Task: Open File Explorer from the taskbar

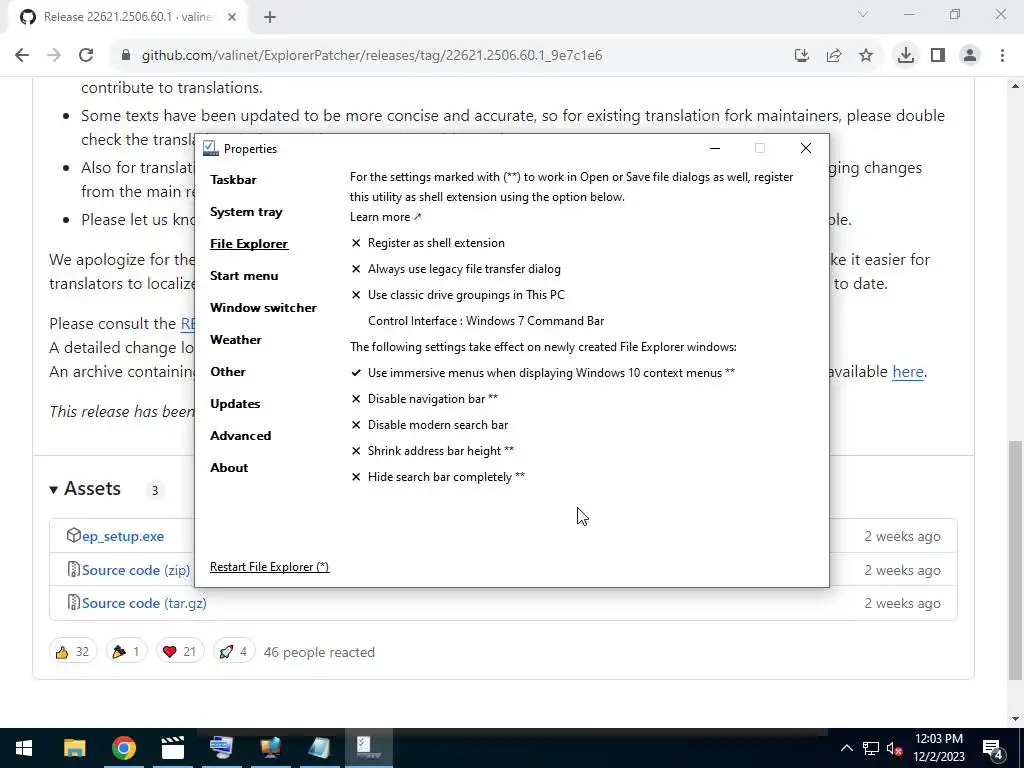Action: 74,748
